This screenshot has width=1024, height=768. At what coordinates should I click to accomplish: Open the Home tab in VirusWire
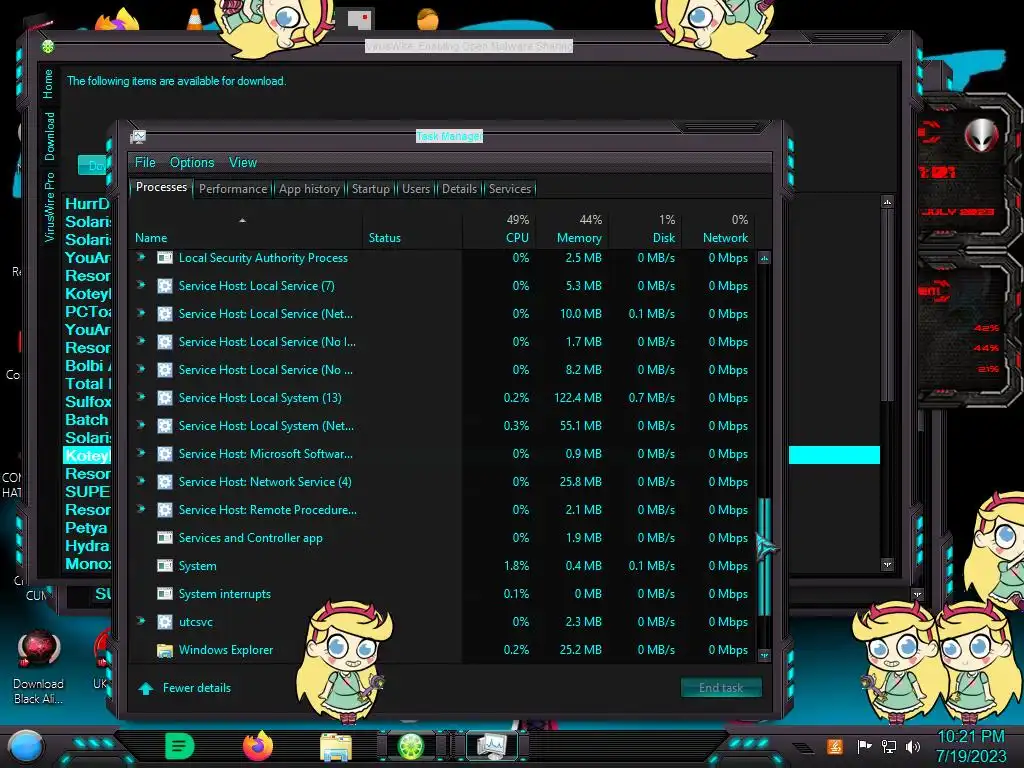point(48,84)
